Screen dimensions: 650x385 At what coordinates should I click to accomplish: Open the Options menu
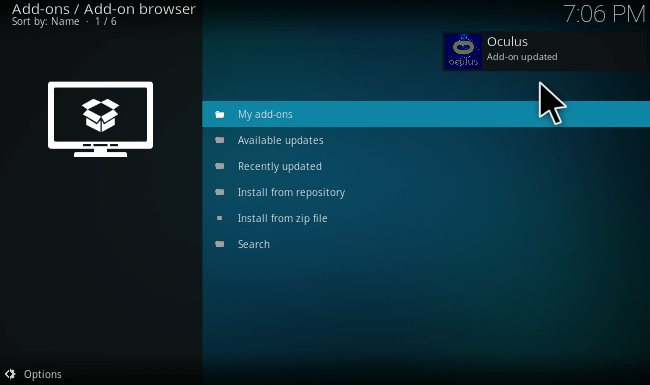coord(33,374)
